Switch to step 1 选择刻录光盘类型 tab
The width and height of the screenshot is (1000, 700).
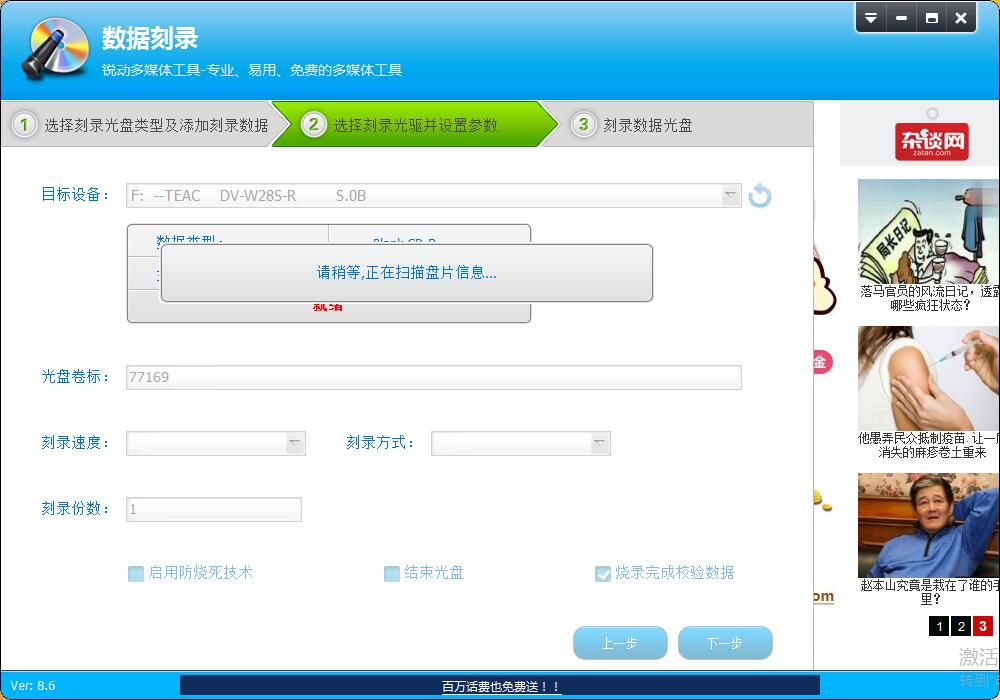pyautogui.click(x=140, y=125)
